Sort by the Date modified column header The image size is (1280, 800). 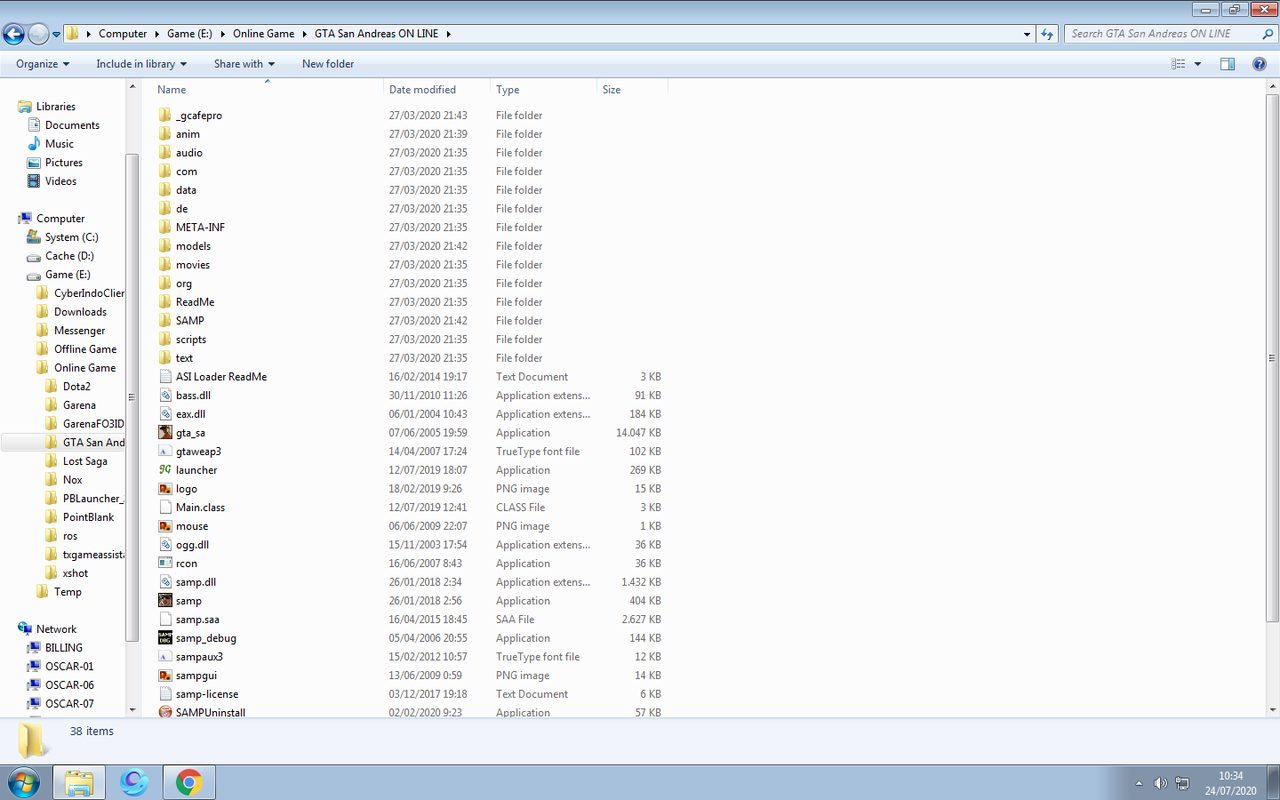pyautogui.click(x=437, y=90)
